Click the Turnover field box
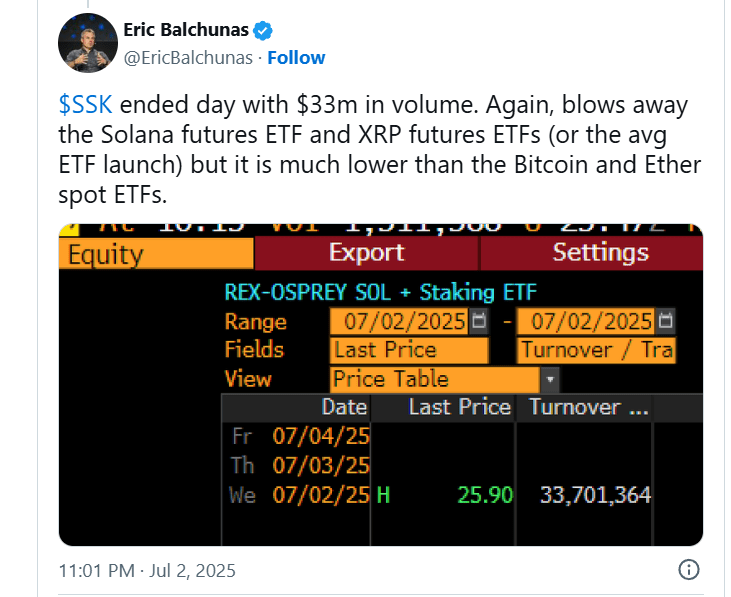 [596, 350]
